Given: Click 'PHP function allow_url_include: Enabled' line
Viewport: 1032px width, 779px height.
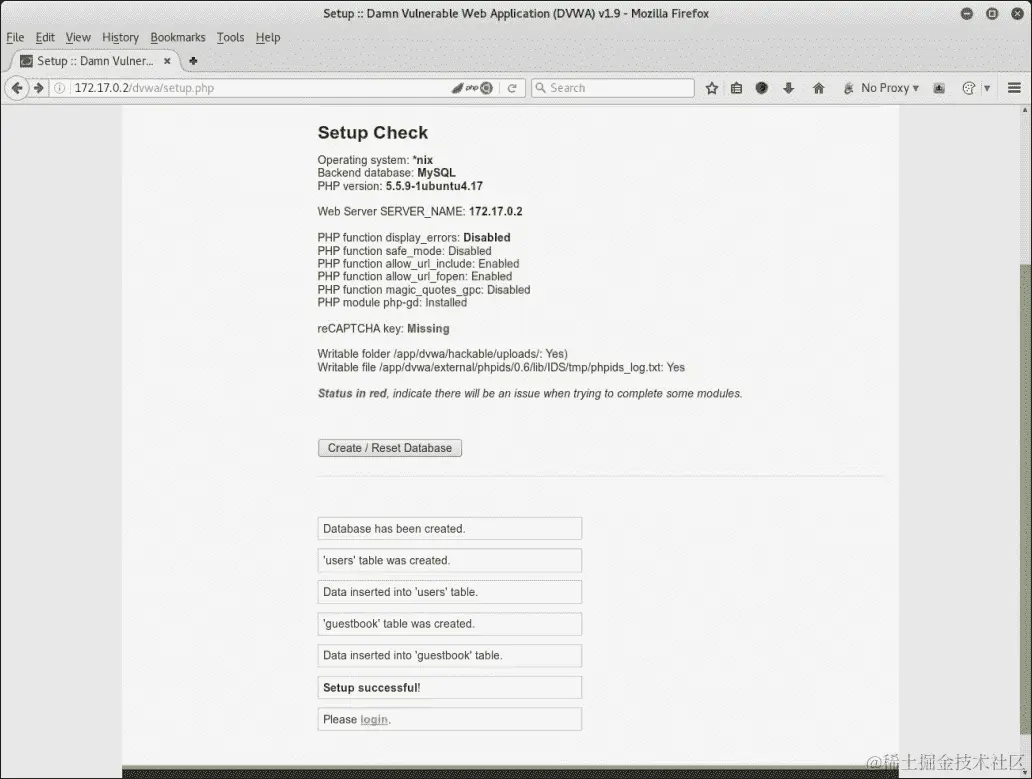Looking at the screenshot, I should coord(418,263).
